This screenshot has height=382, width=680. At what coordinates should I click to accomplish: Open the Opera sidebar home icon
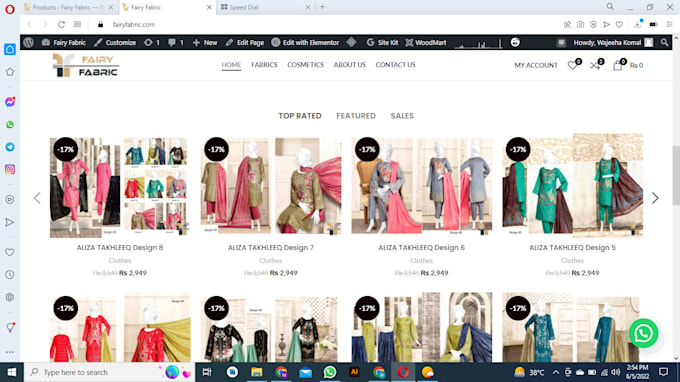coord(10,49)
